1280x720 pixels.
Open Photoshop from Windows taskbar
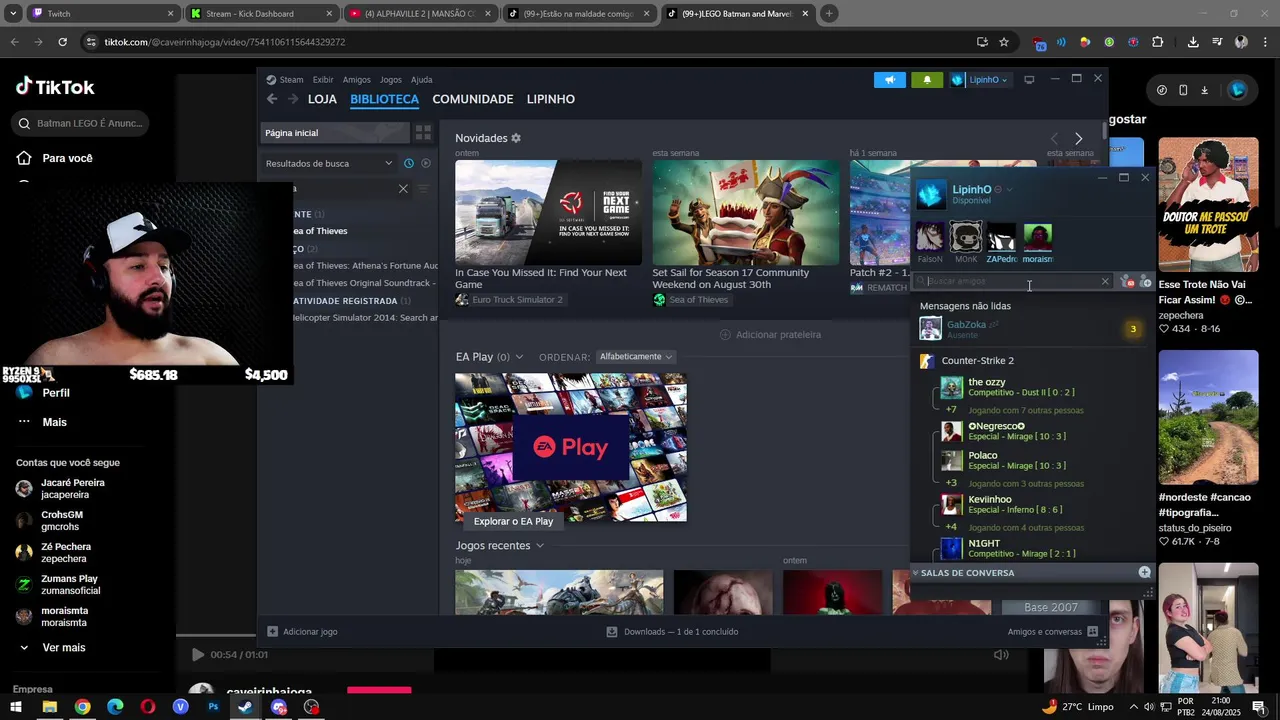pyautogui.click(x=213, y=707)
